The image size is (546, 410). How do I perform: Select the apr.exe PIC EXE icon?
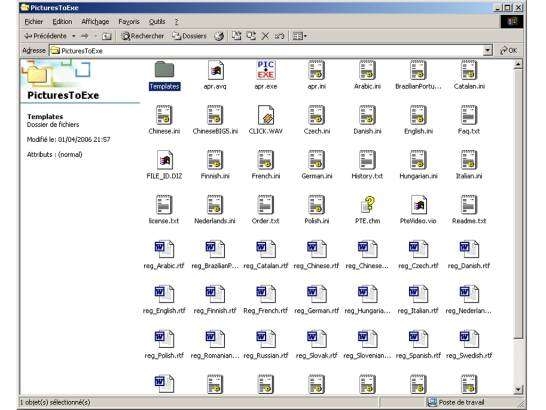pyautogui.click(x=266, y=70)
